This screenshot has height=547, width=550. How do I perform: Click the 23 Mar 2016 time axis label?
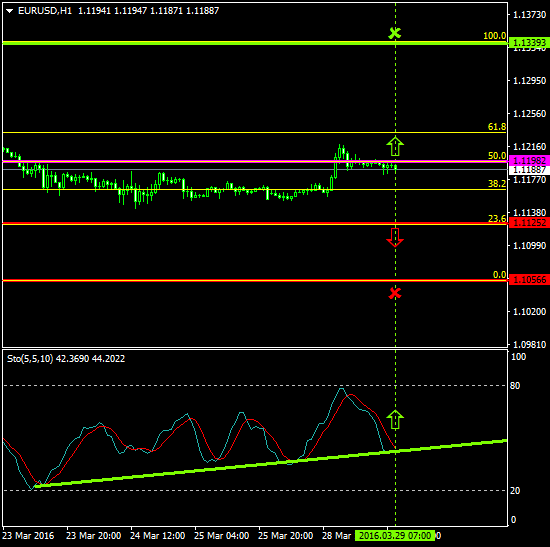pyautogui.click(x=28, y=536)
